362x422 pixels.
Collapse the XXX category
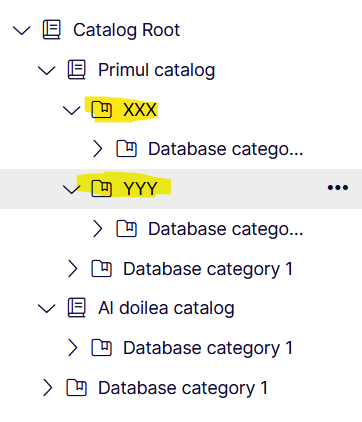coord(72,110)
